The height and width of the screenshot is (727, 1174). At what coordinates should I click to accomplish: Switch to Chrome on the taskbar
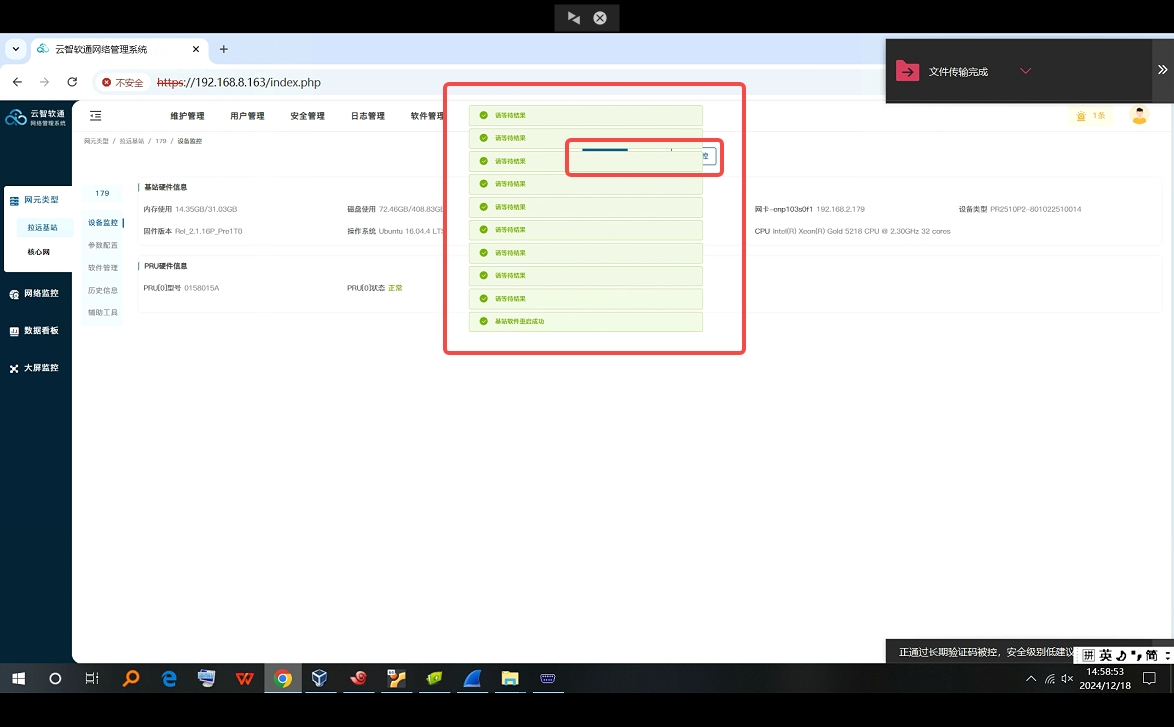tap(283, 678)
